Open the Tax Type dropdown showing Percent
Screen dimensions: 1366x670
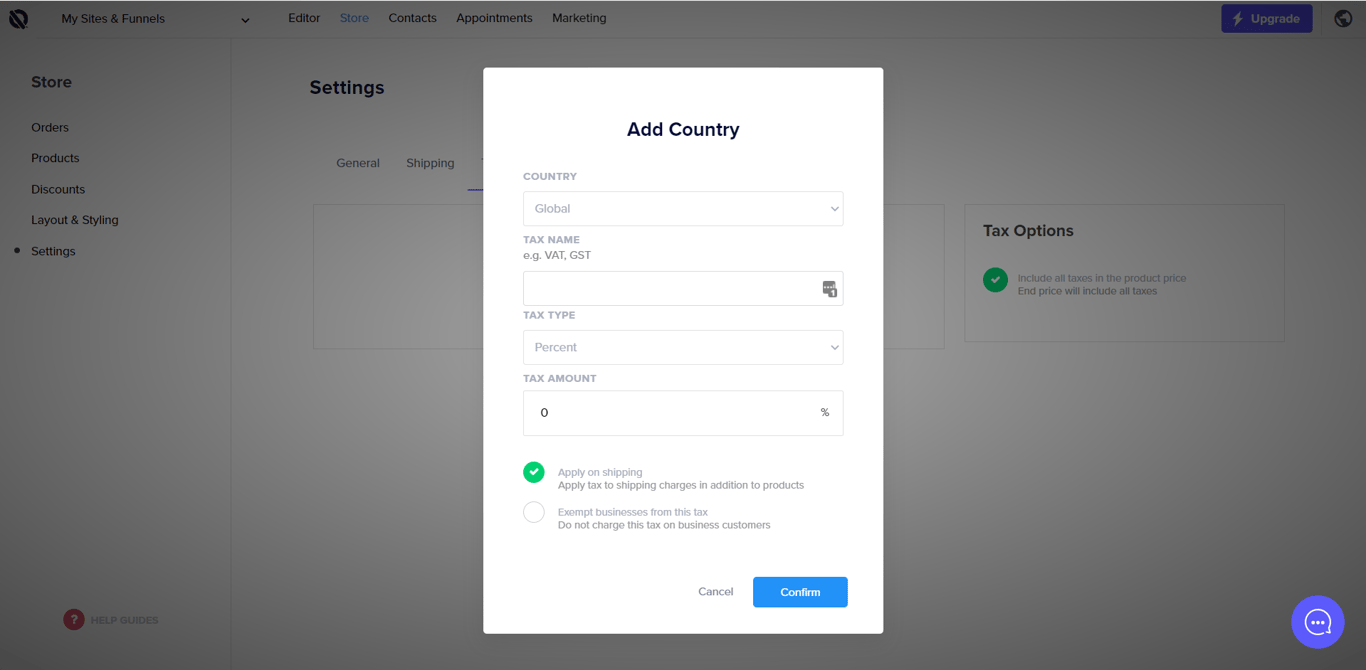pos(683,348)
